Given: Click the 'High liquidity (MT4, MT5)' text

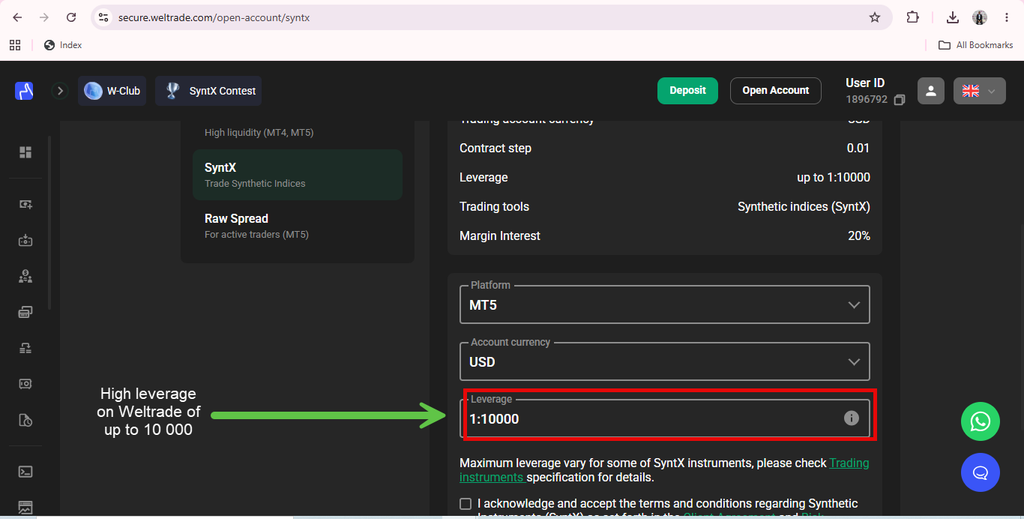Looking at the screenshot, I should point(259,133).
